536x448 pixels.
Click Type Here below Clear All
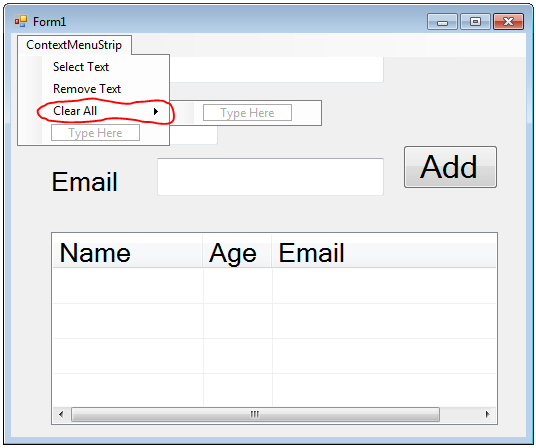click(95, 133)
